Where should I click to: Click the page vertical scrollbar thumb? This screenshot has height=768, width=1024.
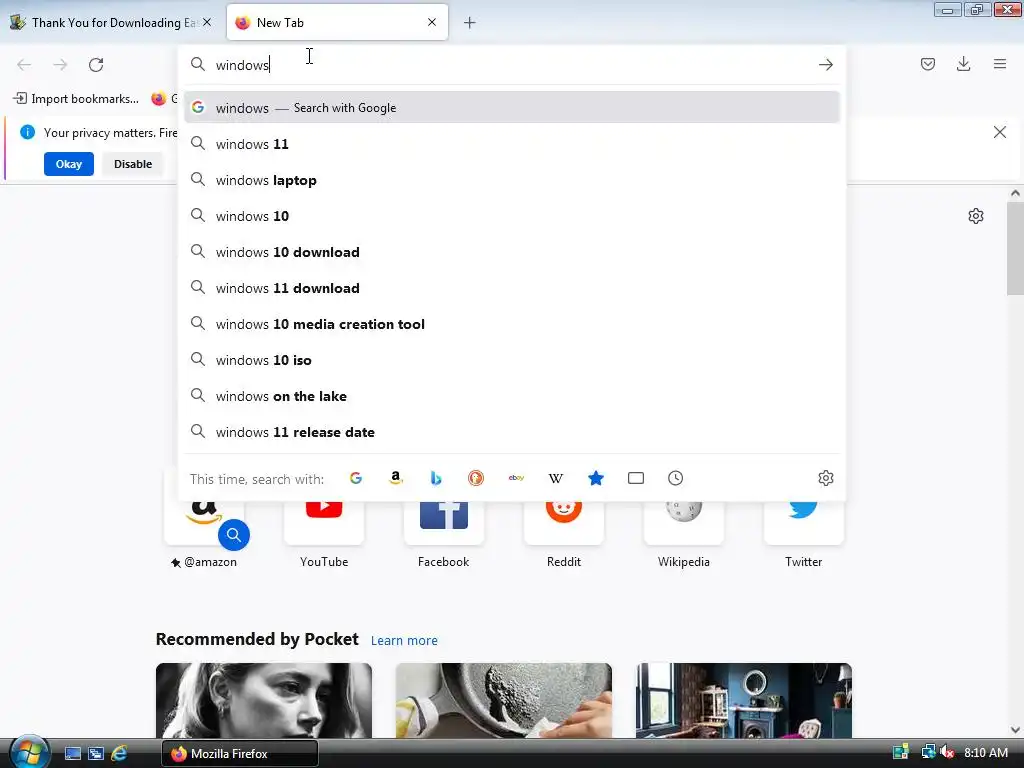point(1015,248)
